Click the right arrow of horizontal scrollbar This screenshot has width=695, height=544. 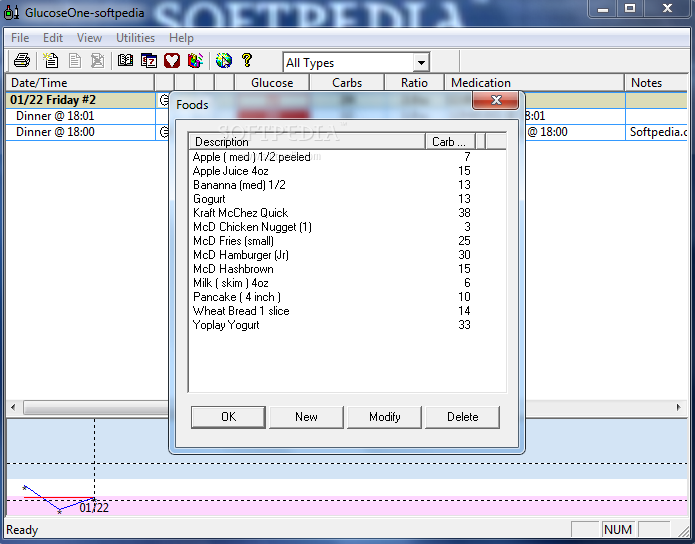678,407
